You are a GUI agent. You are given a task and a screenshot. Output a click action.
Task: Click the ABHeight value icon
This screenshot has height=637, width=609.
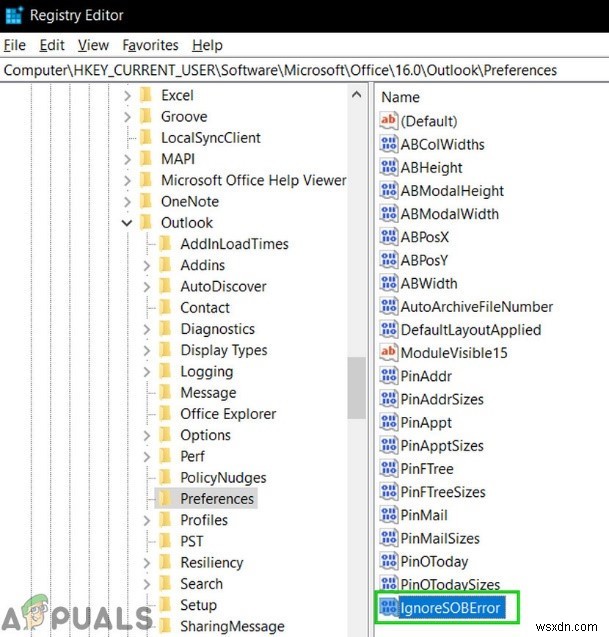point(389,167)
